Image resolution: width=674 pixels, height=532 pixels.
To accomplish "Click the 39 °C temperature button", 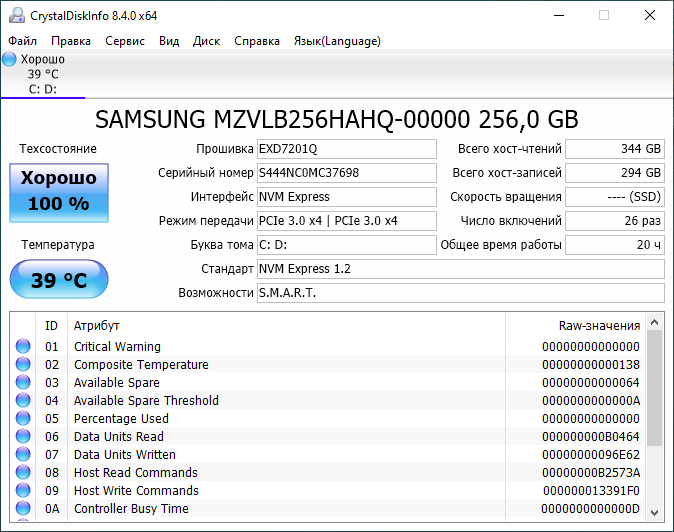I will point(59,279).
